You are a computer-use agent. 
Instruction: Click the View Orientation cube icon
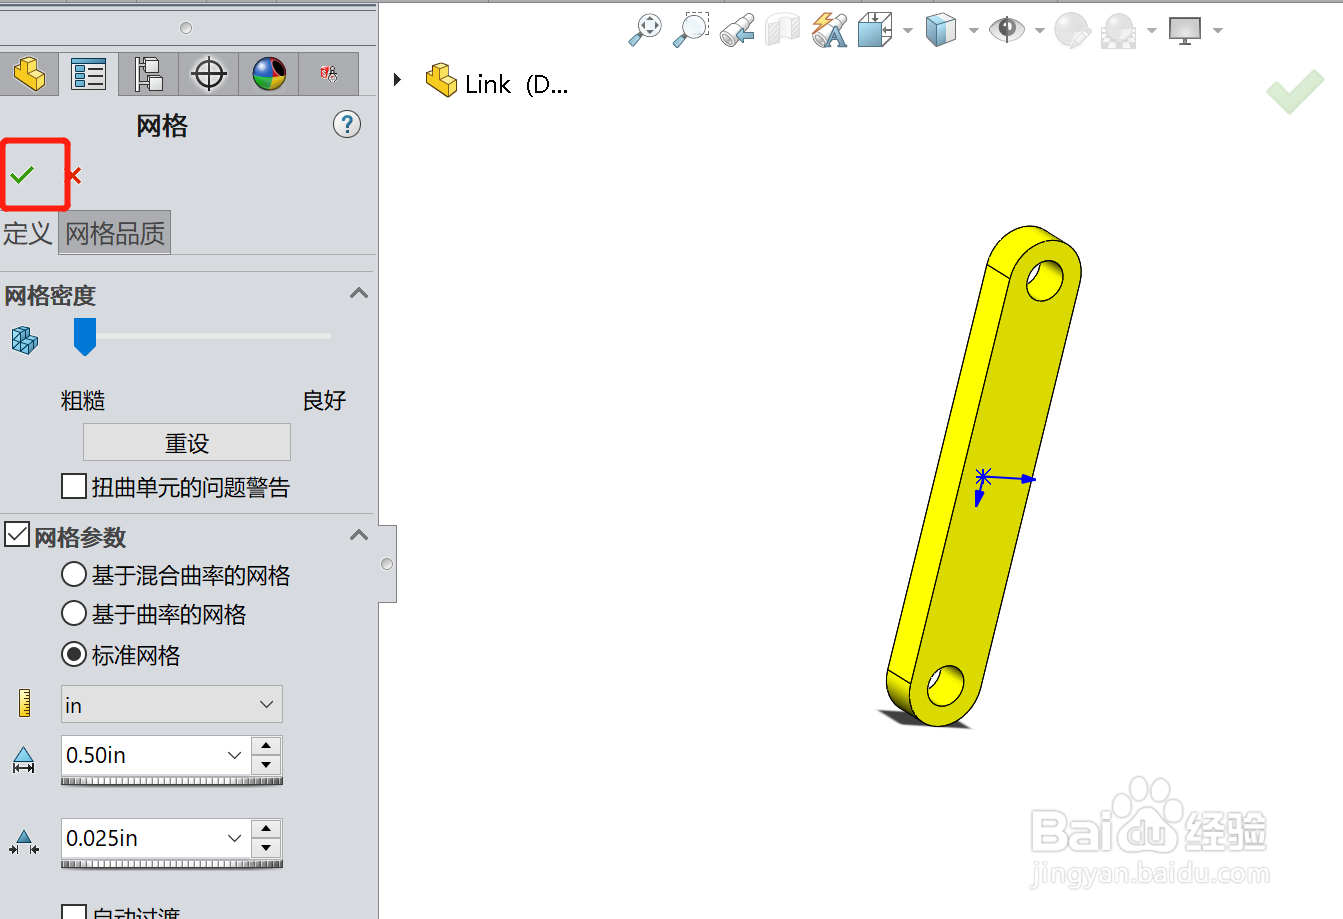940,29
